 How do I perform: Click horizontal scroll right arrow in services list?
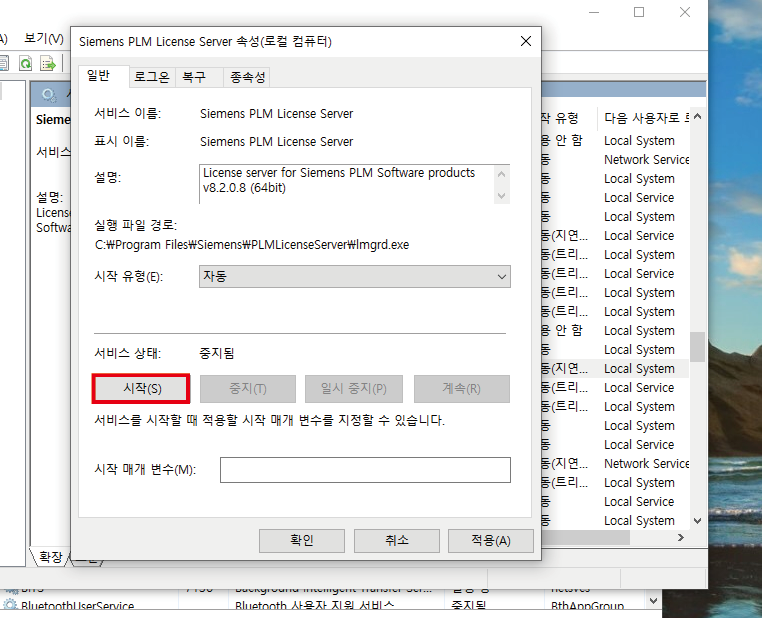click(x=680, y=537)
